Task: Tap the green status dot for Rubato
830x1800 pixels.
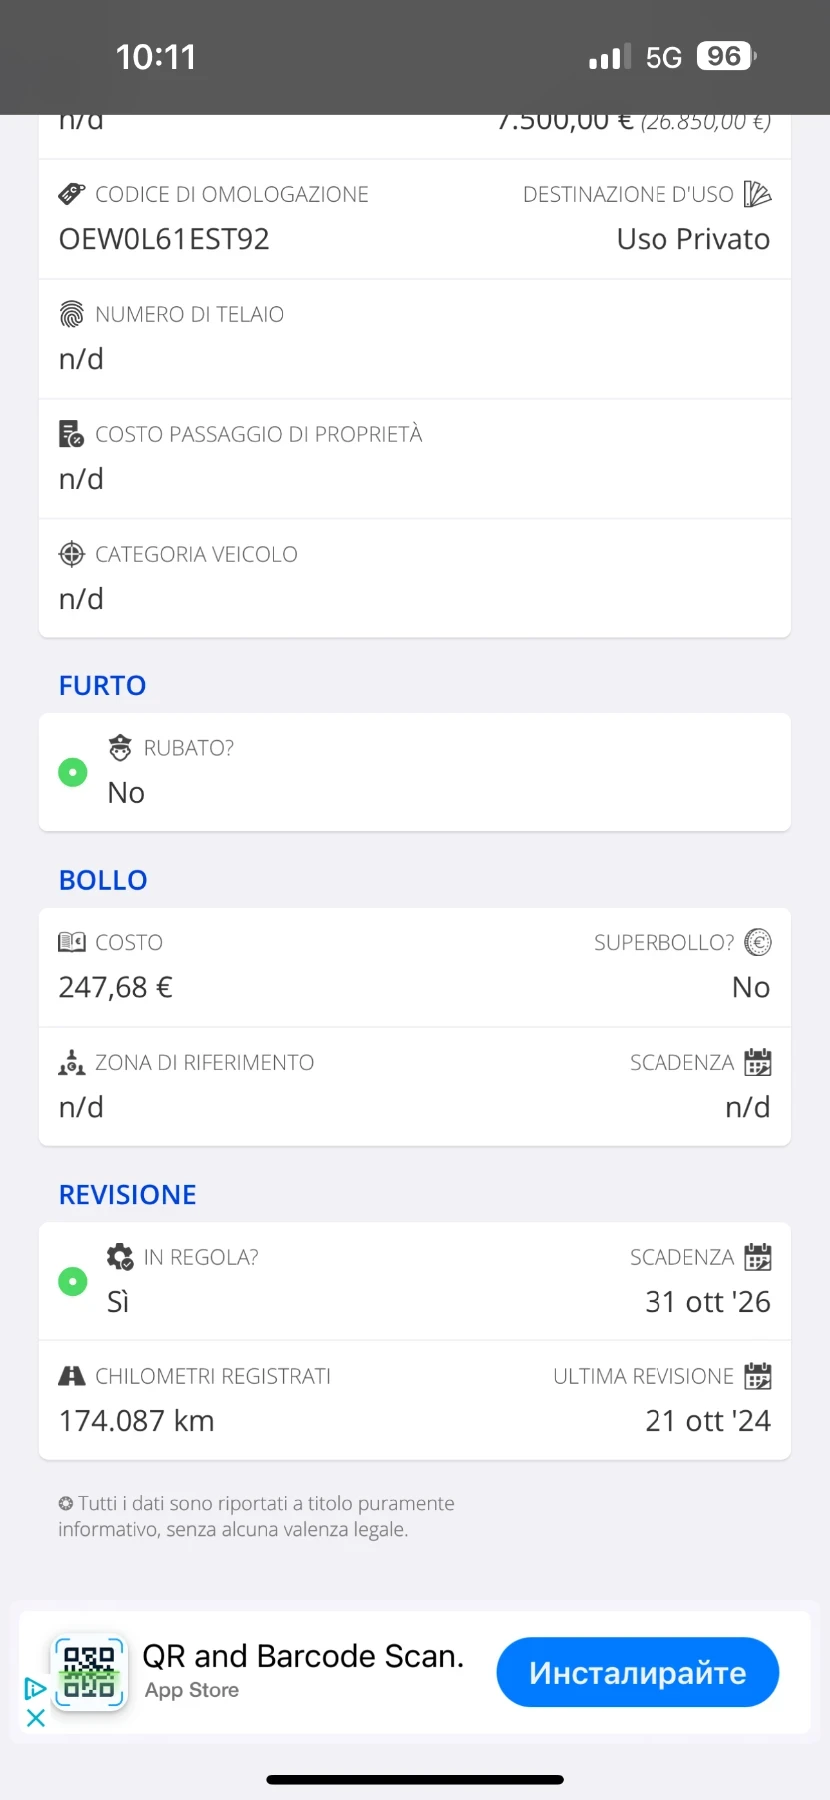Action: click(73, 772)
